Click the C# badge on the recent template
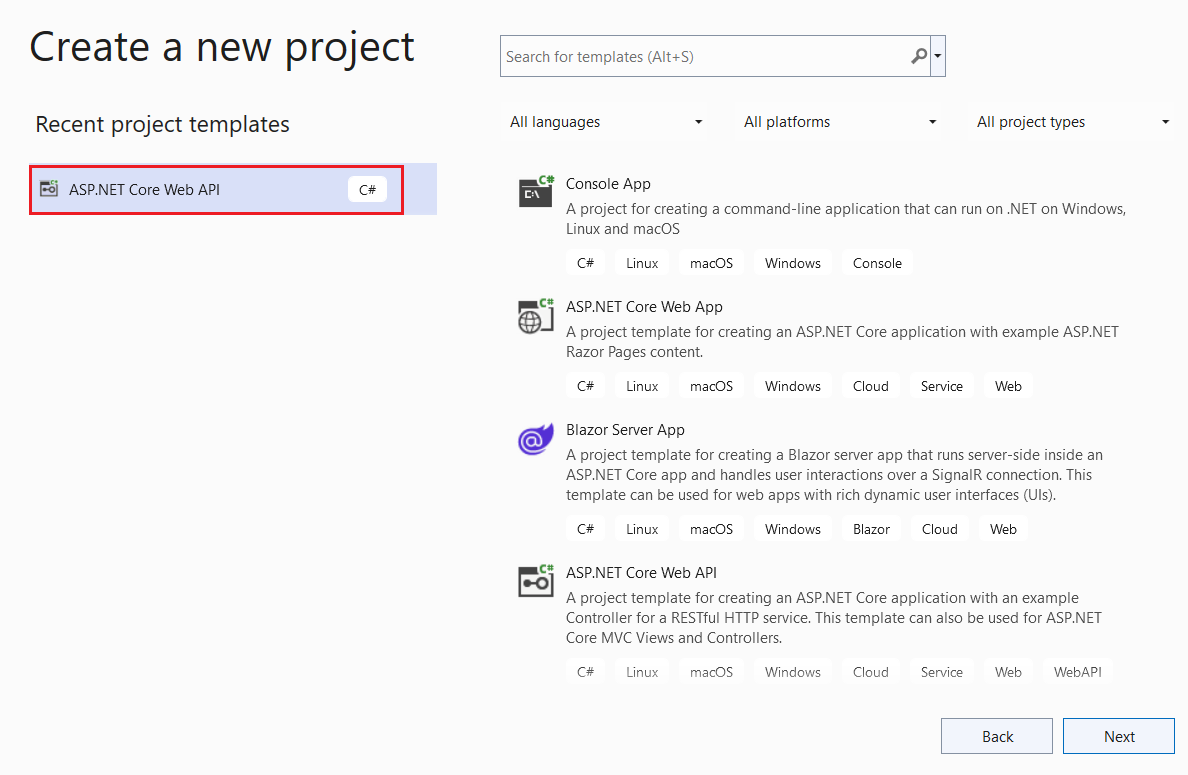Viewport: 1188px width, 775px height. coord(367,188)
